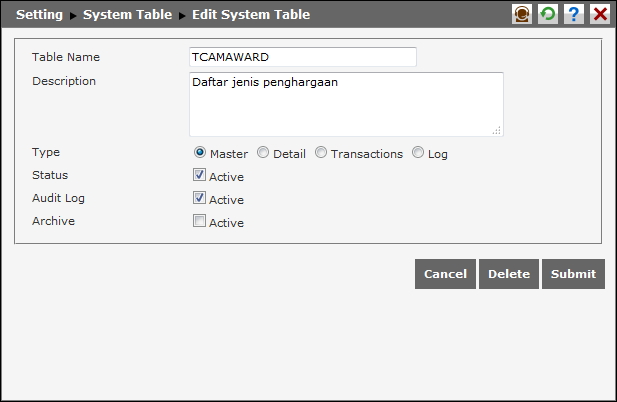Set type to Log radio option
Screen dimensions: 617x402
418,153
